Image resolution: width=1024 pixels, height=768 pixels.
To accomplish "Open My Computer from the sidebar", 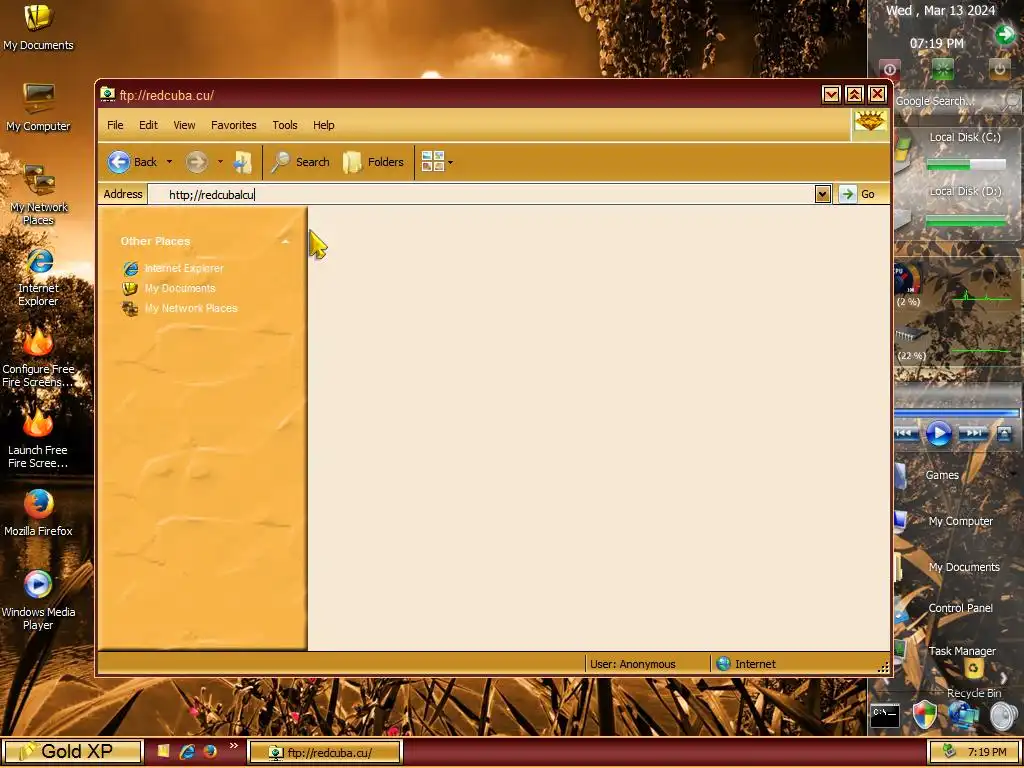I will pos(960,521).
